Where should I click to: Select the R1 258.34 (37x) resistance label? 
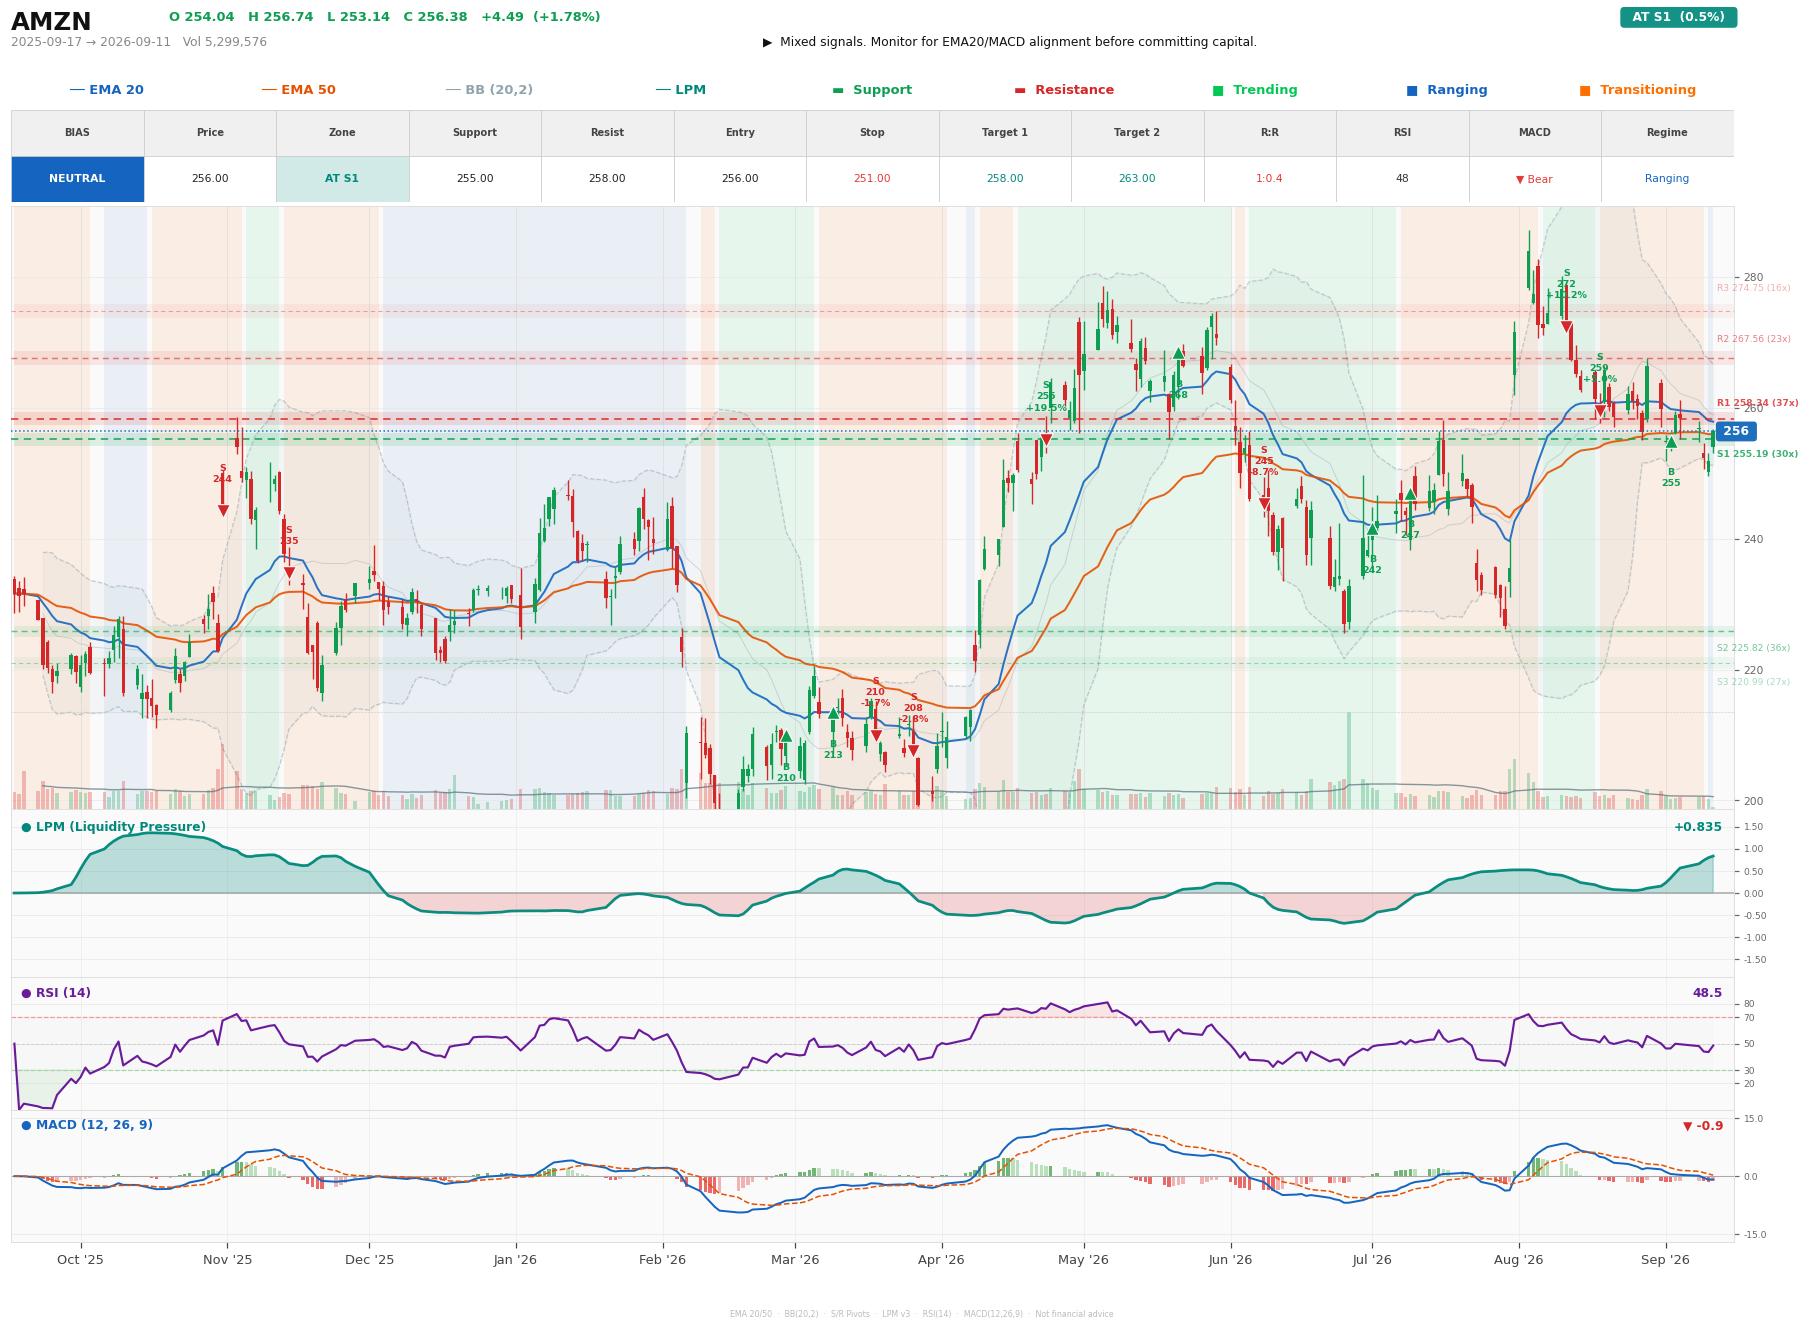tap(1757, 403)
